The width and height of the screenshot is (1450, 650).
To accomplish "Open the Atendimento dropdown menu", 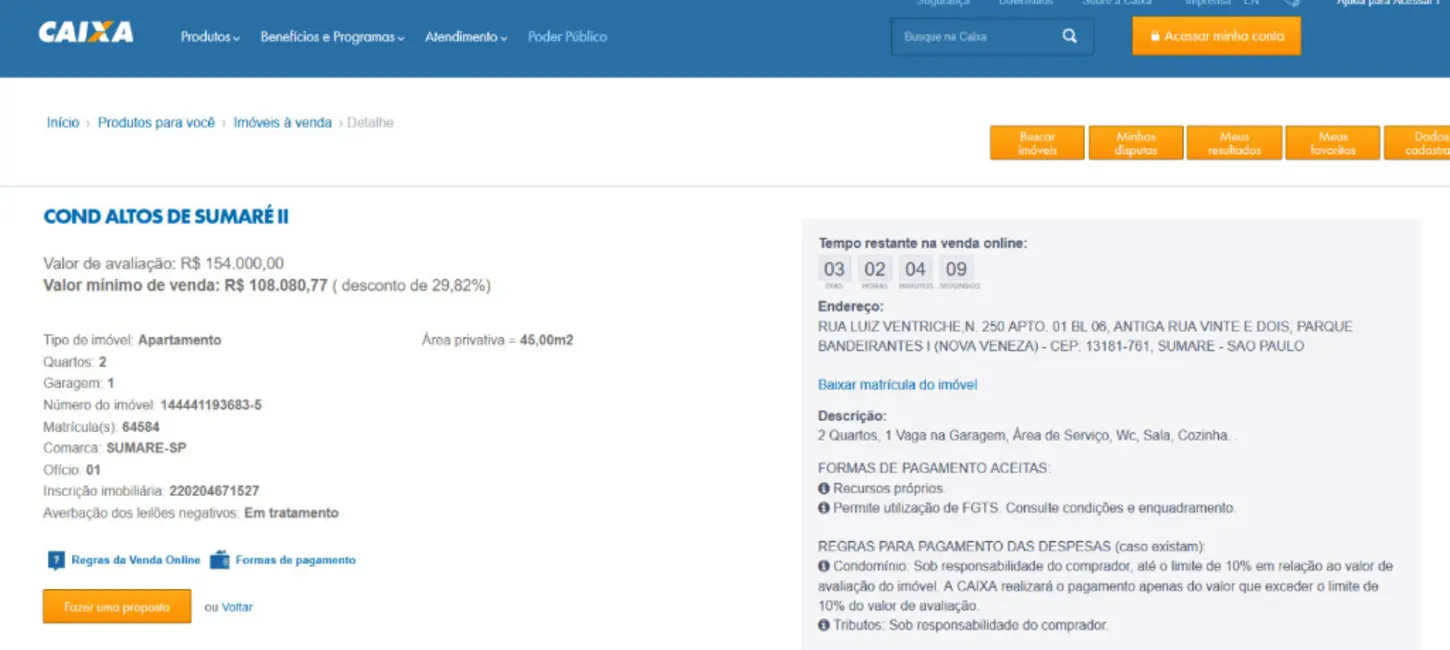I will click(x=466, y=37).
